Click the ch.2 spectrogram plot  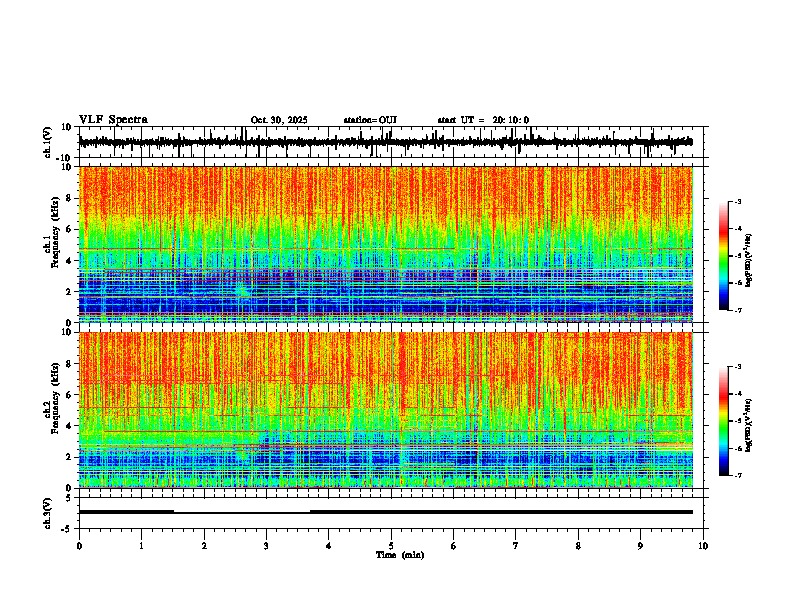click(x=385, y=410)
